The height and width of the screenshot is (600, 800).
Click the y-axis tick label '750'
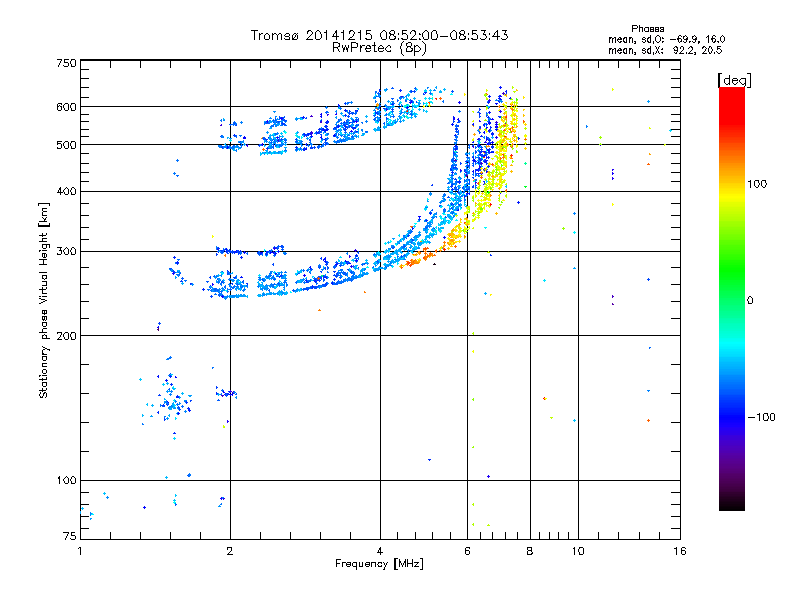[x=67, y=63]
